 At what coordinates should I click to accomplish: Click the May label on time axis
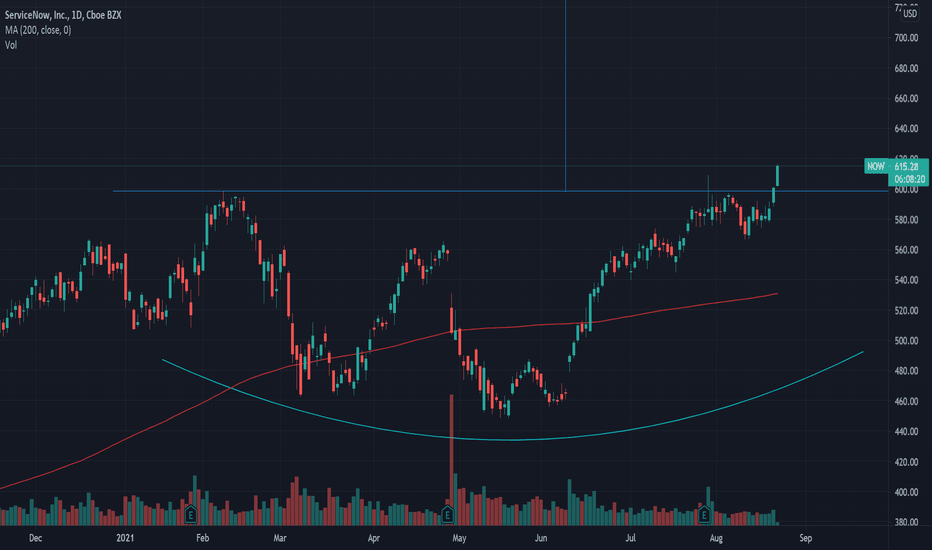coord(459,538)
